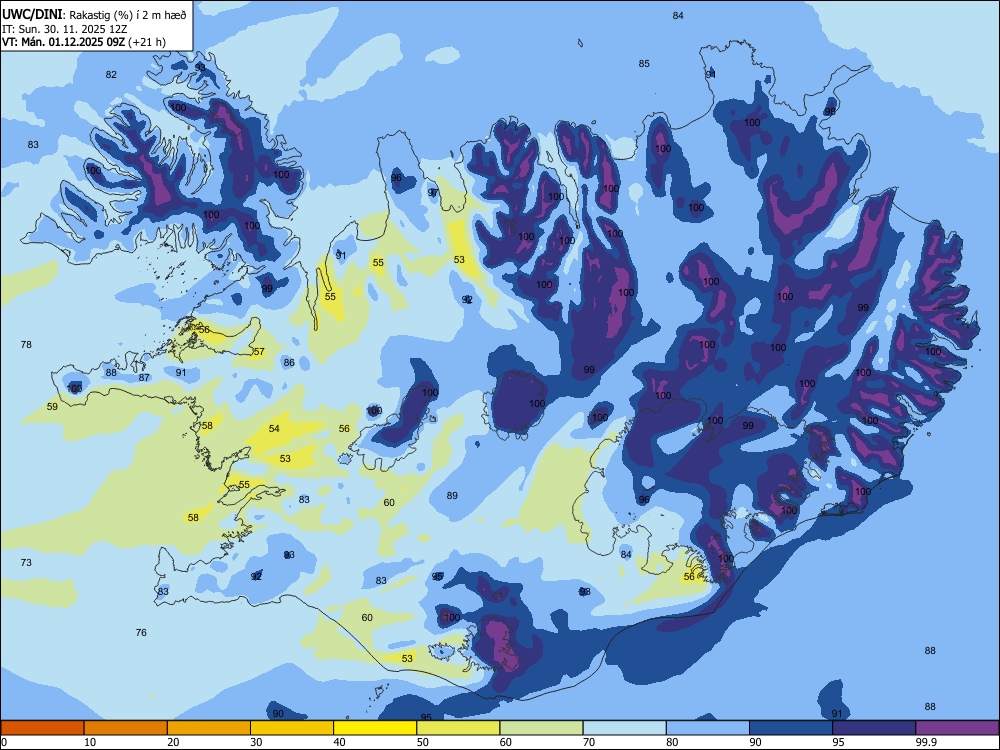Click the humidity value '89' in central Iceland
Viewport: 1000px width, 750px height.
452,496
